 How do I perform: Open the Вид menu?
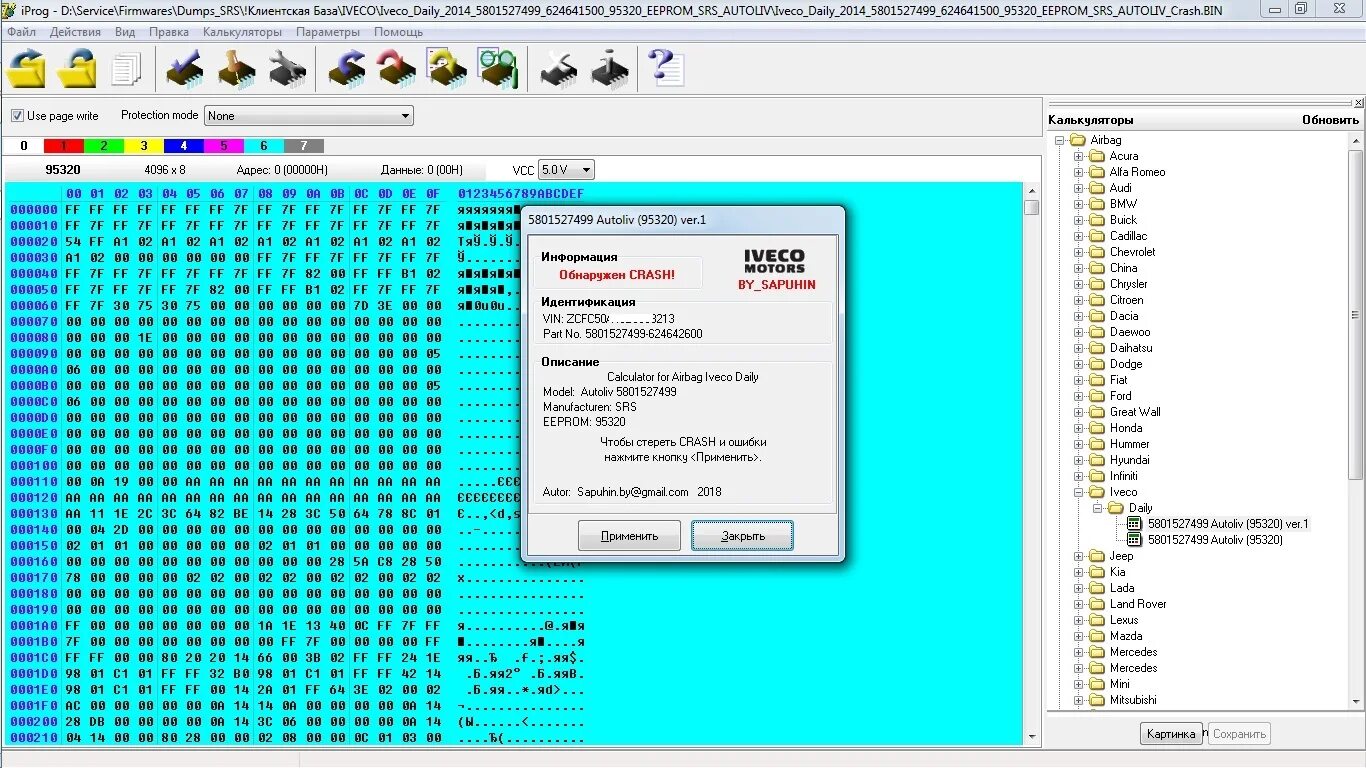pos(125,32)
